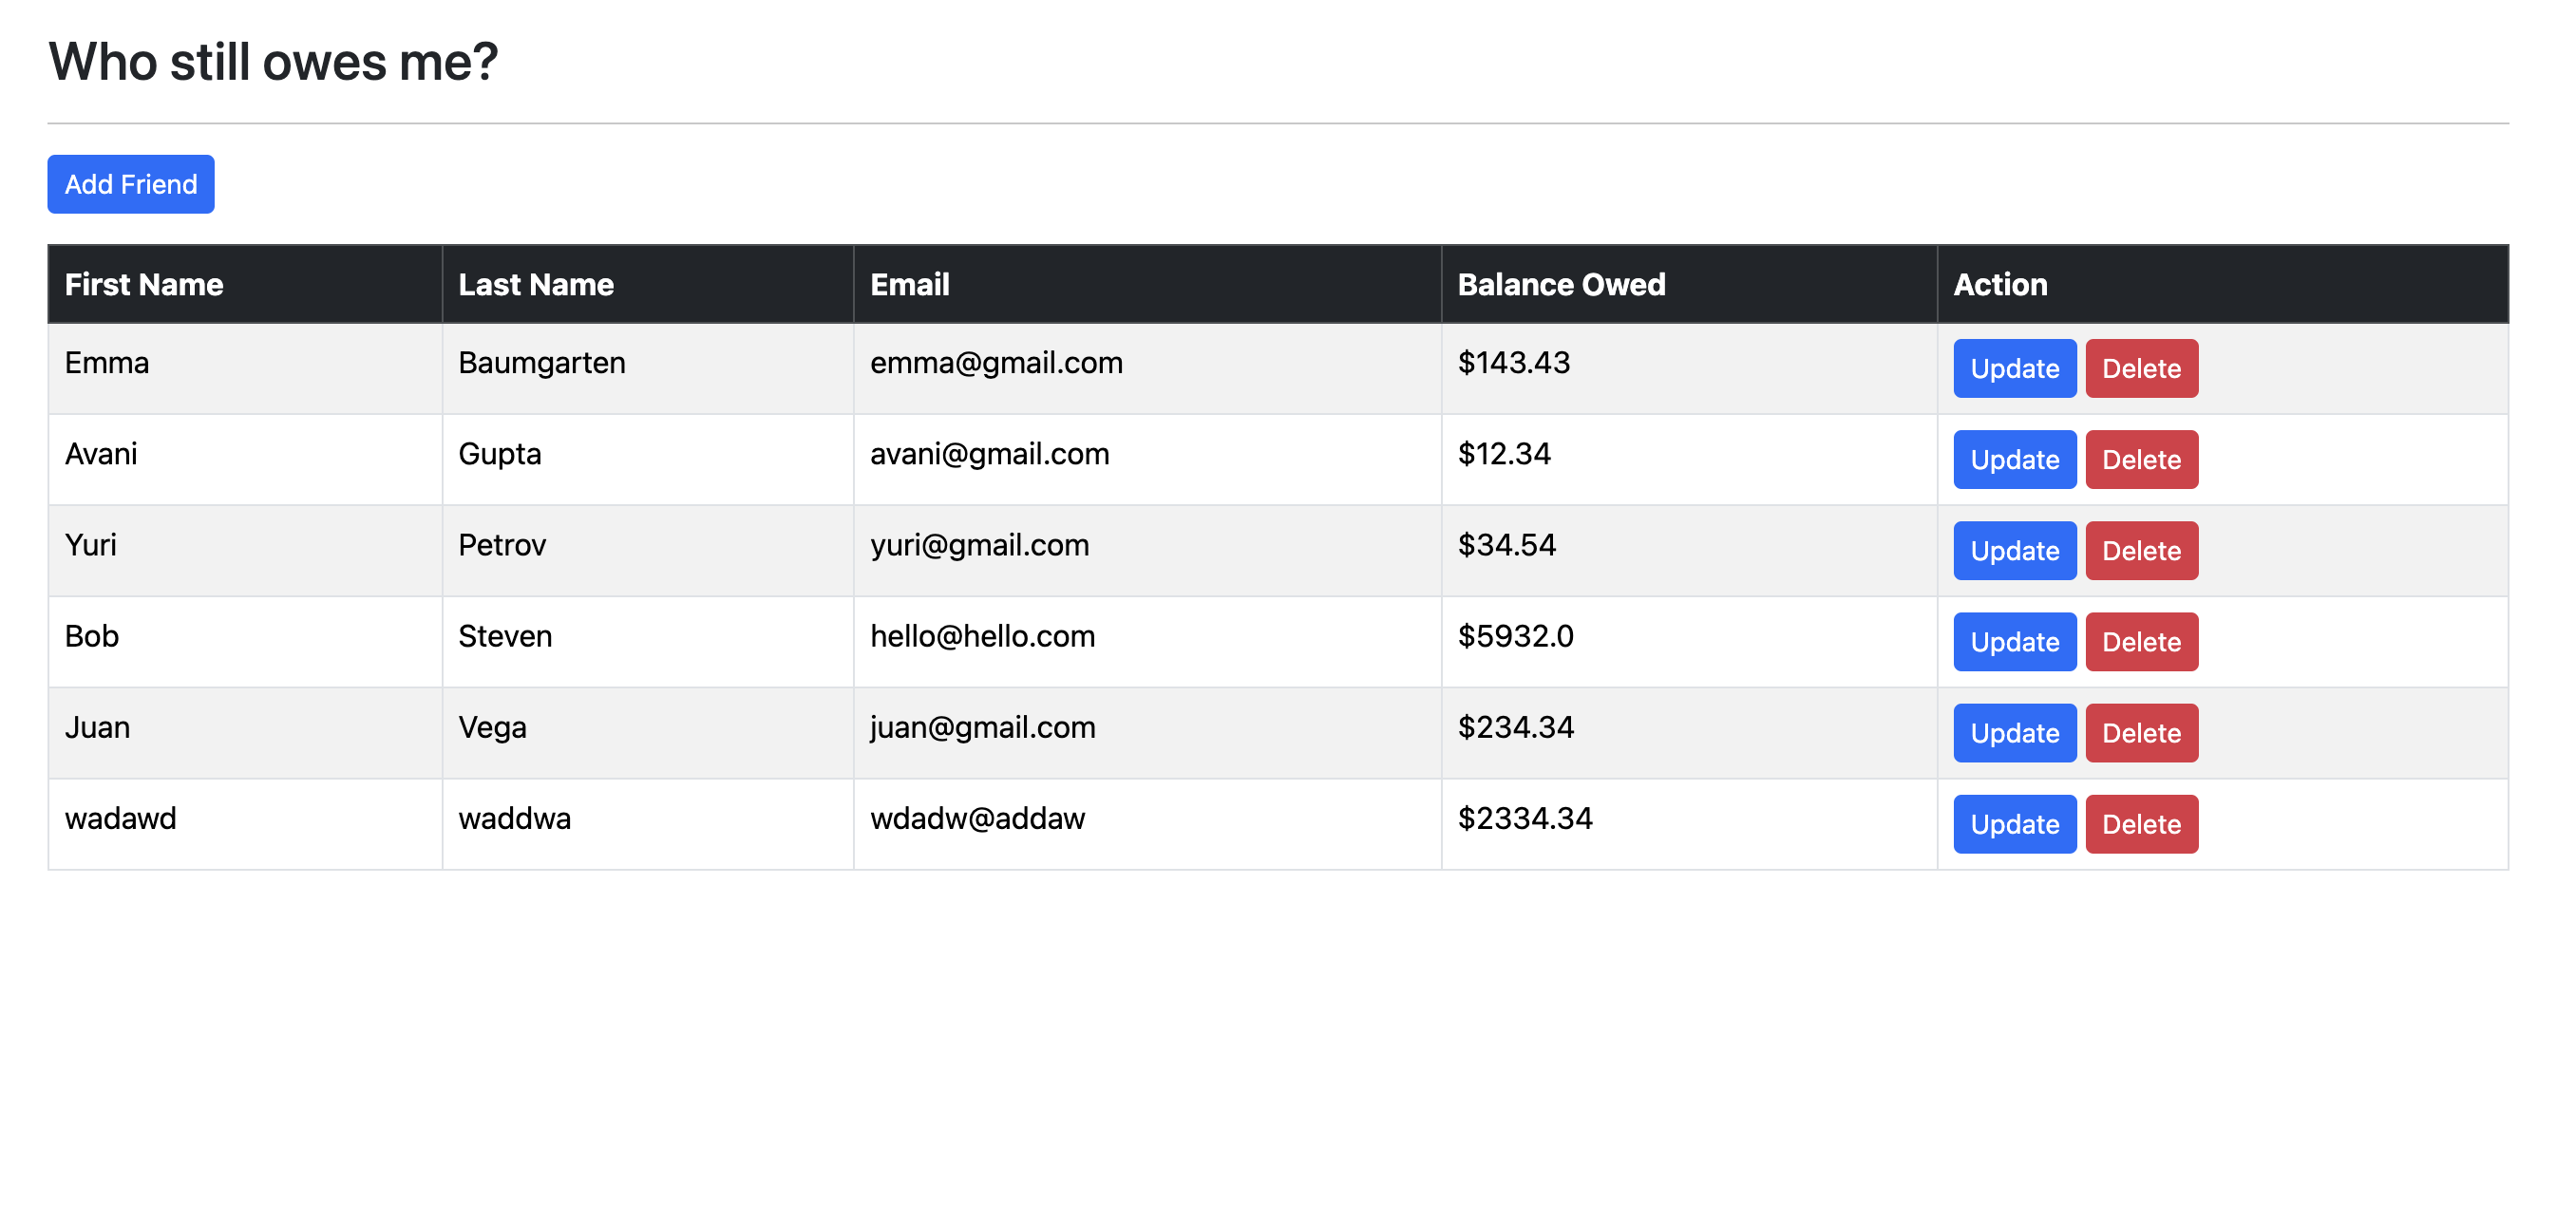Image resolution: width=2576 pixels, height=1223 pixels.
Task: Click balance value $5932.0
Action: click(1516, 635)
